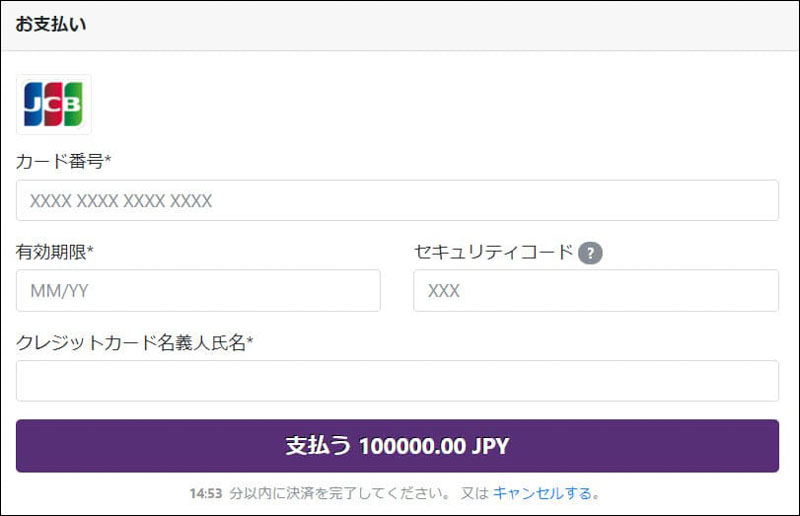
Task: Click the 分以内に決済を完了してください notice text
Action: pyautogui.click(x=333, y=493)
